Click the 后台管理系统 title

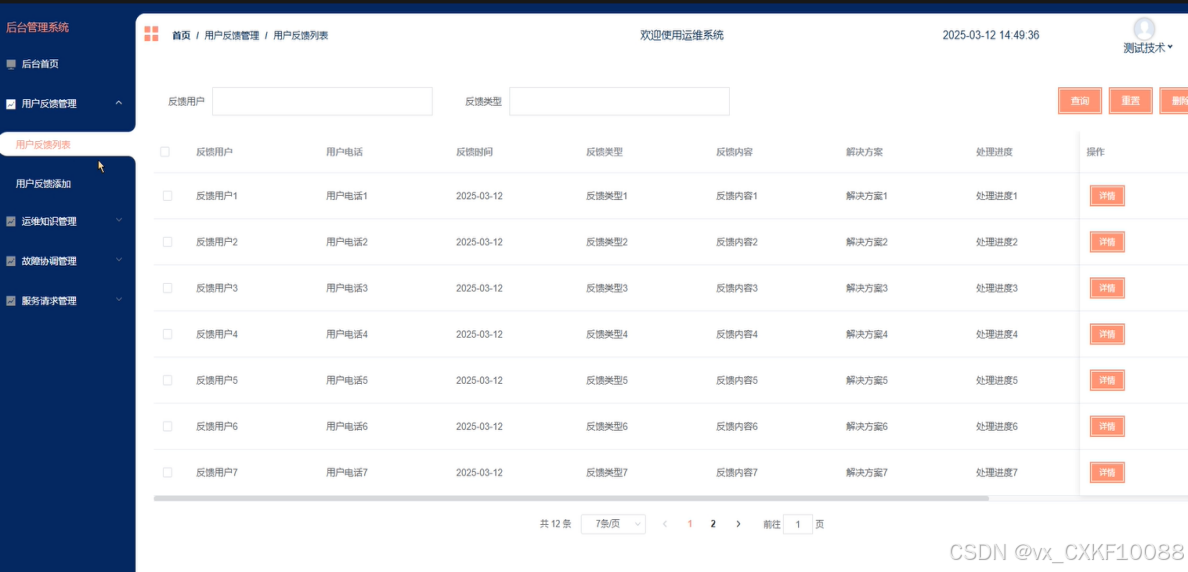37,27
